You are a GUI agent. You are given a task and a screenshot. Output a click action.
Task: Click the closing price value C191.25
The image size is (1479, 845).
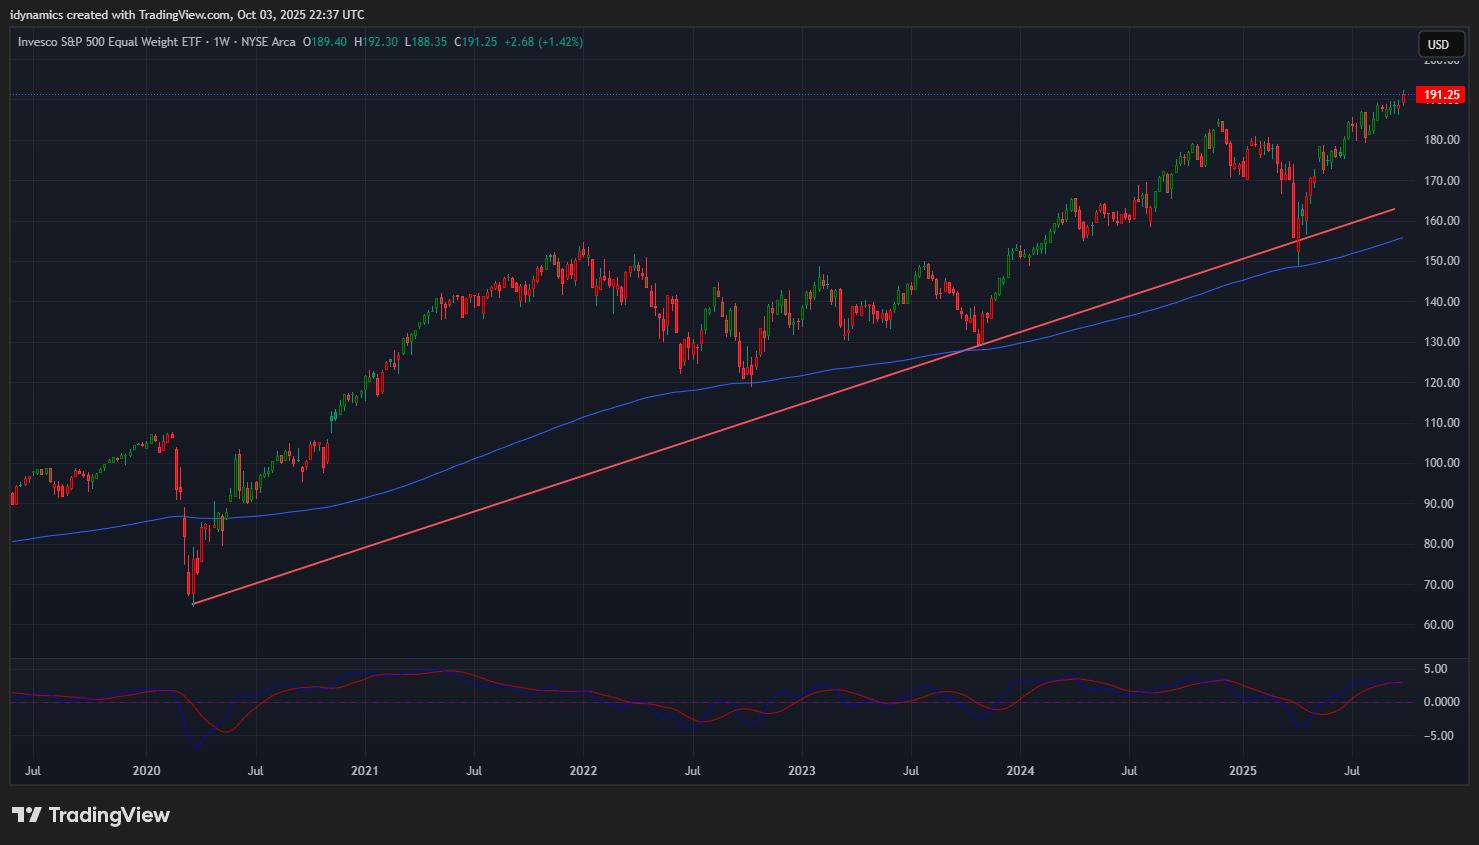476,42
